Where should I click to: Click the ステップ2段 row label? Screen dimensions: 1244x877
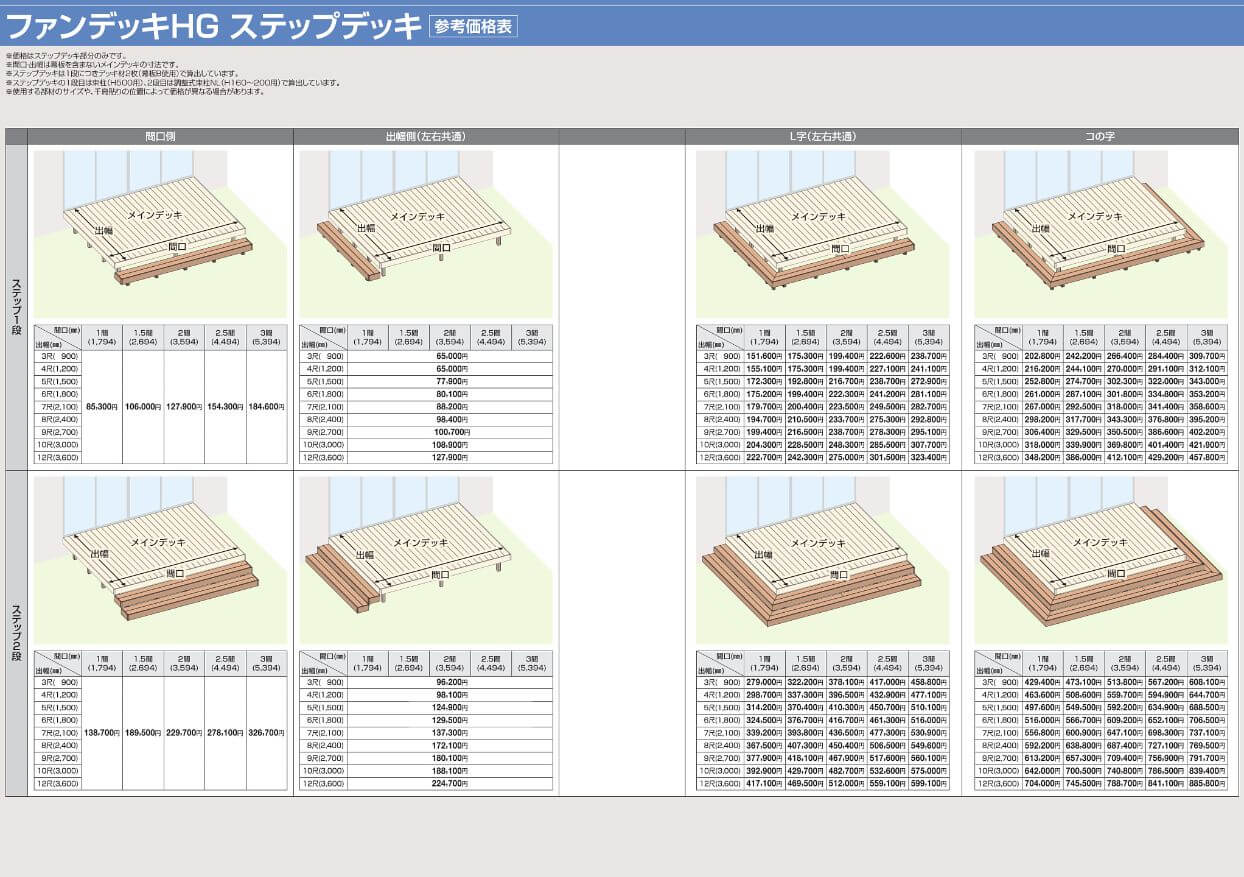pos(16,634)
